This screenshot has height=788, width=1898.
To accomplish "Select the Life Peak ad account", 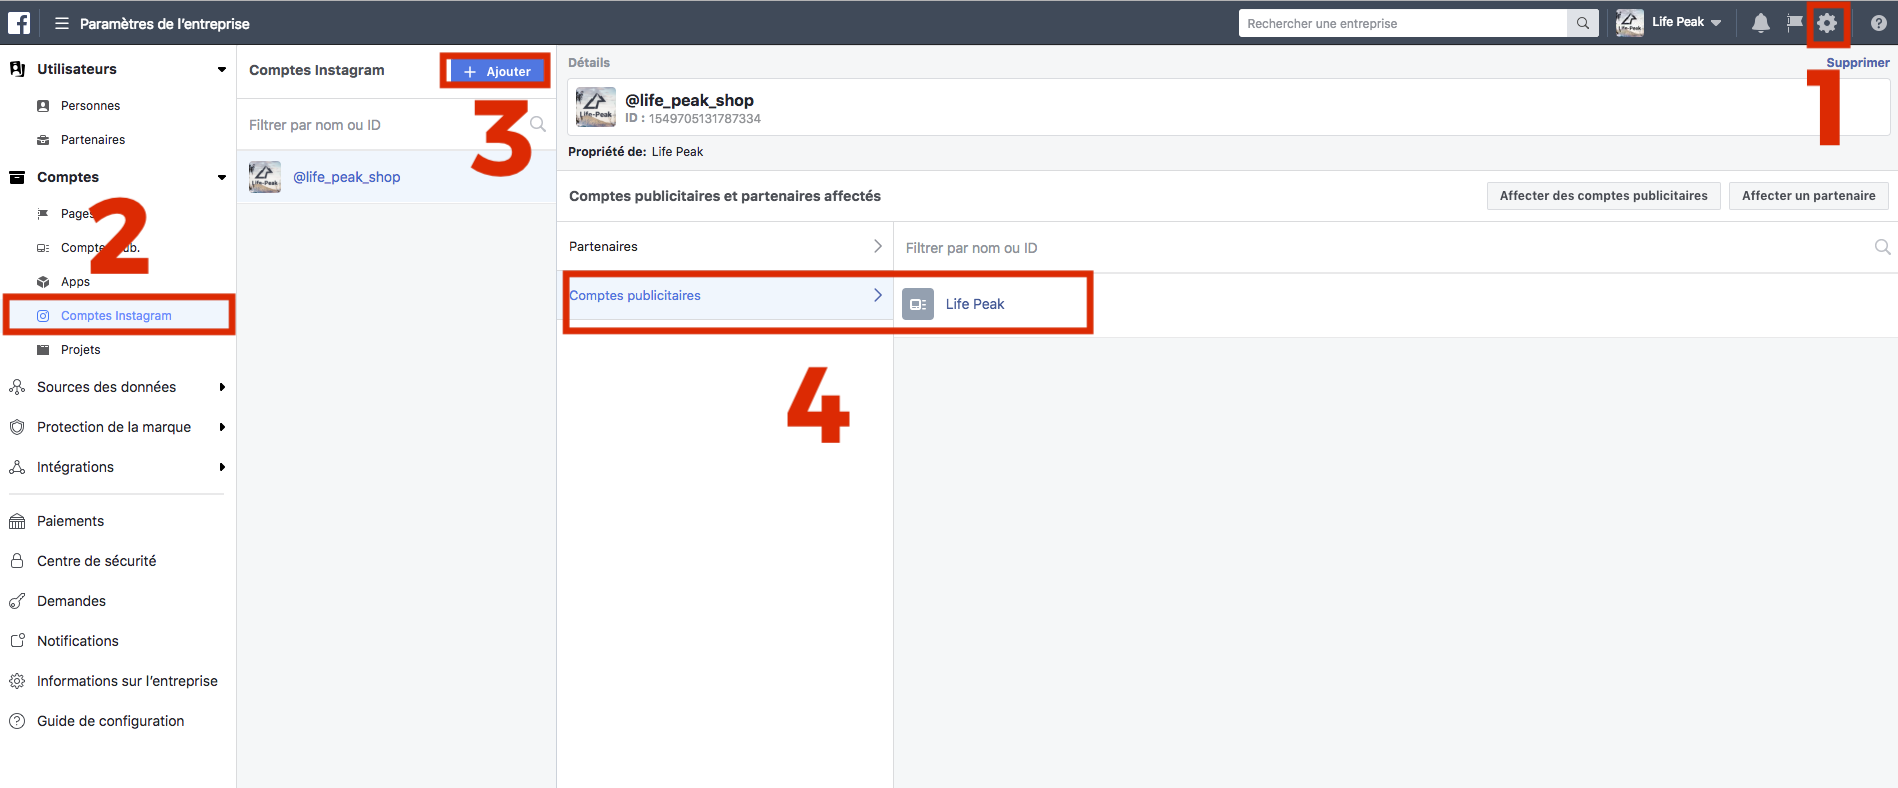I will point(975,304).
